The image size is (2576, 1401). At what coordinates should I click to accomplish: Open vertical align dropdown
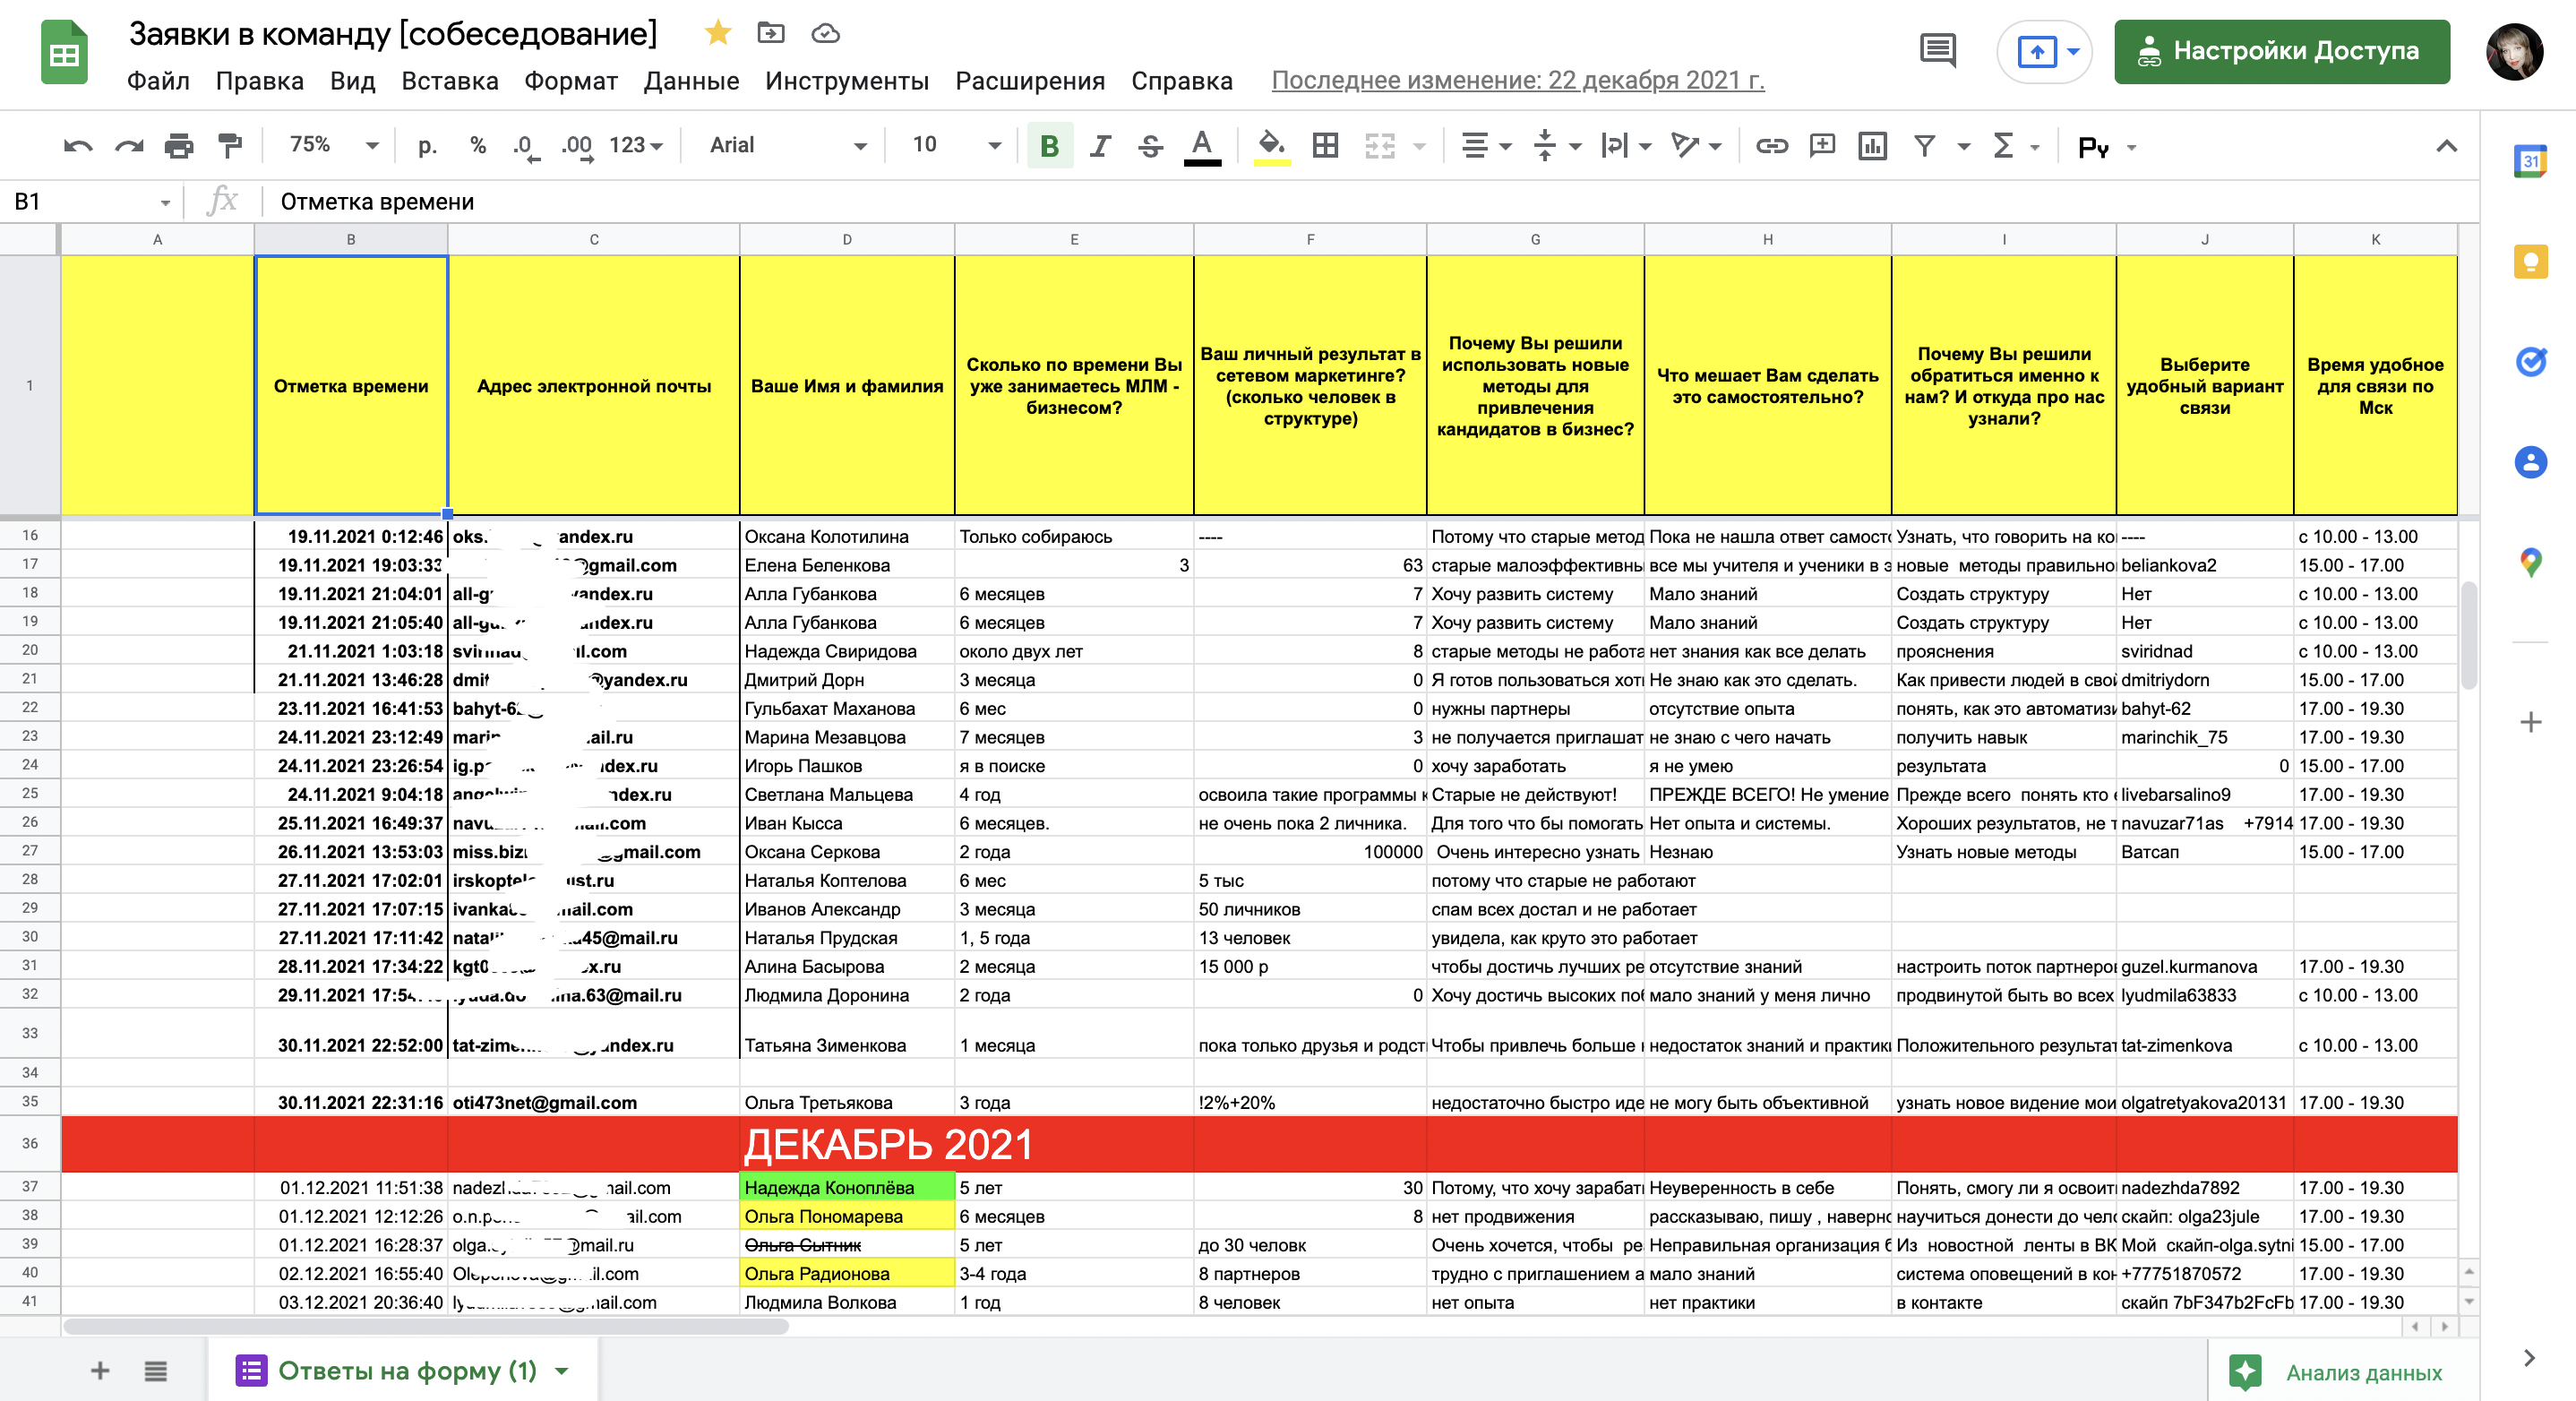(1557, 146)
